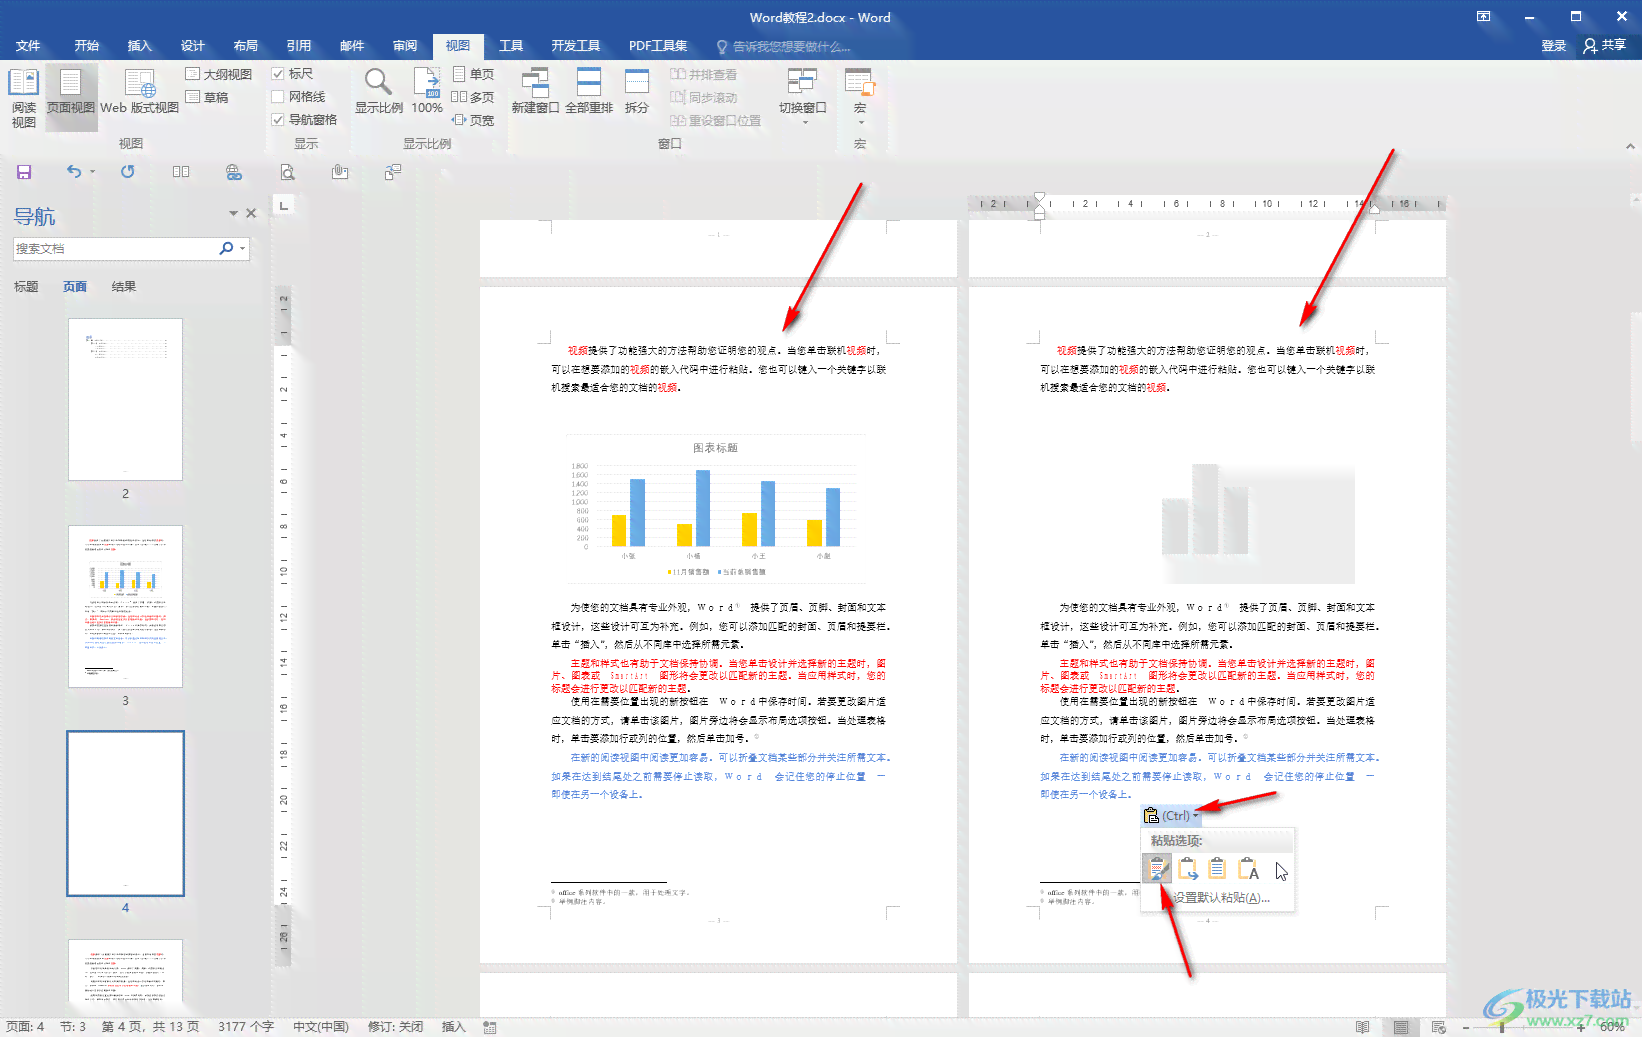Viewport: 1642px width, 1037px height.
Task: Switch to Draft view
Action: click(207, 97)
